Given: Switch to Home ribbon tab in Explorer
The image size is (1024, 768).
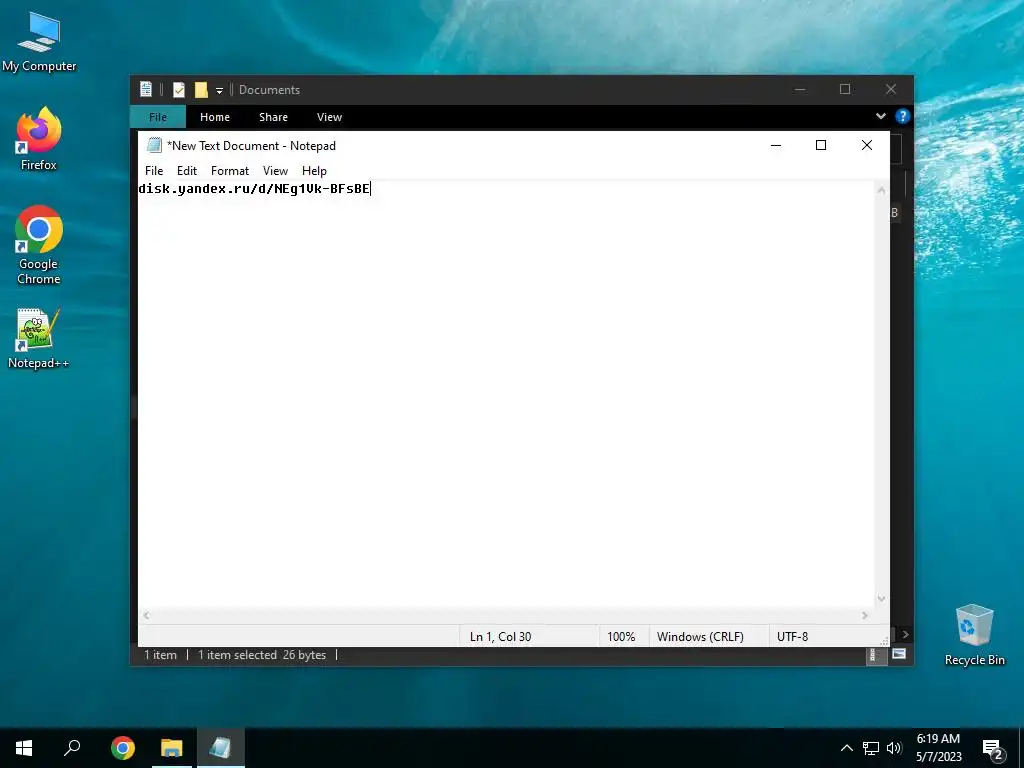Looking at the screenshot, I should pyautogui.click(x=215, y=117).
